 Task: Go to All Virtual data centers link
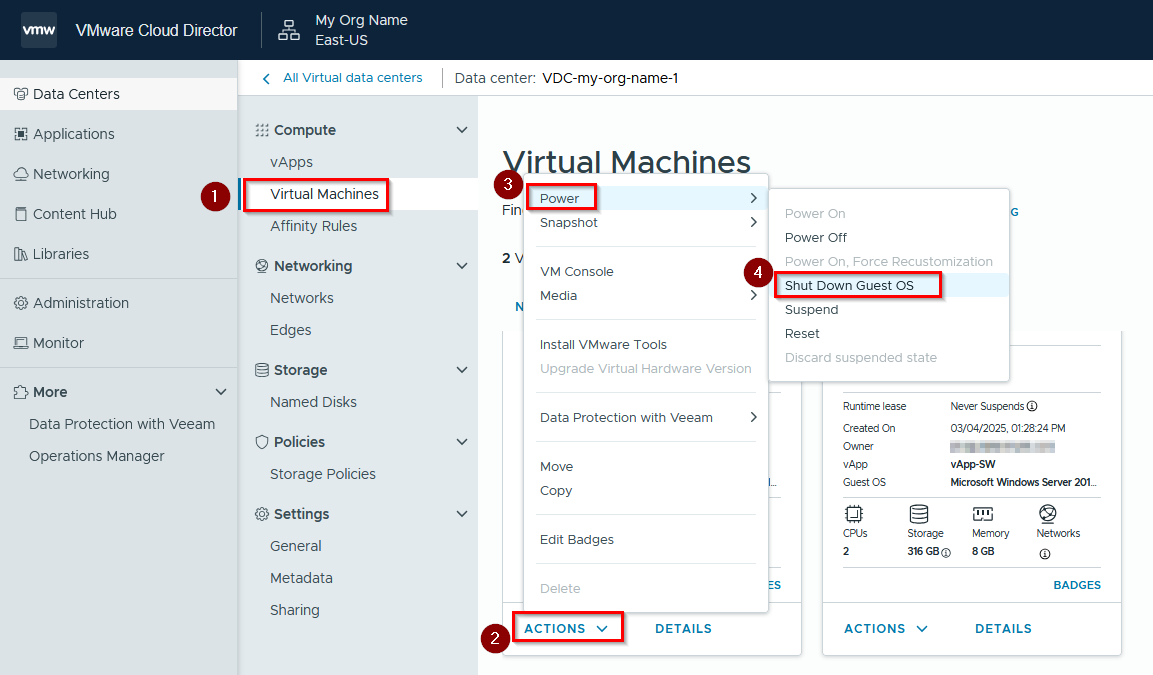(x=353, y=78)
